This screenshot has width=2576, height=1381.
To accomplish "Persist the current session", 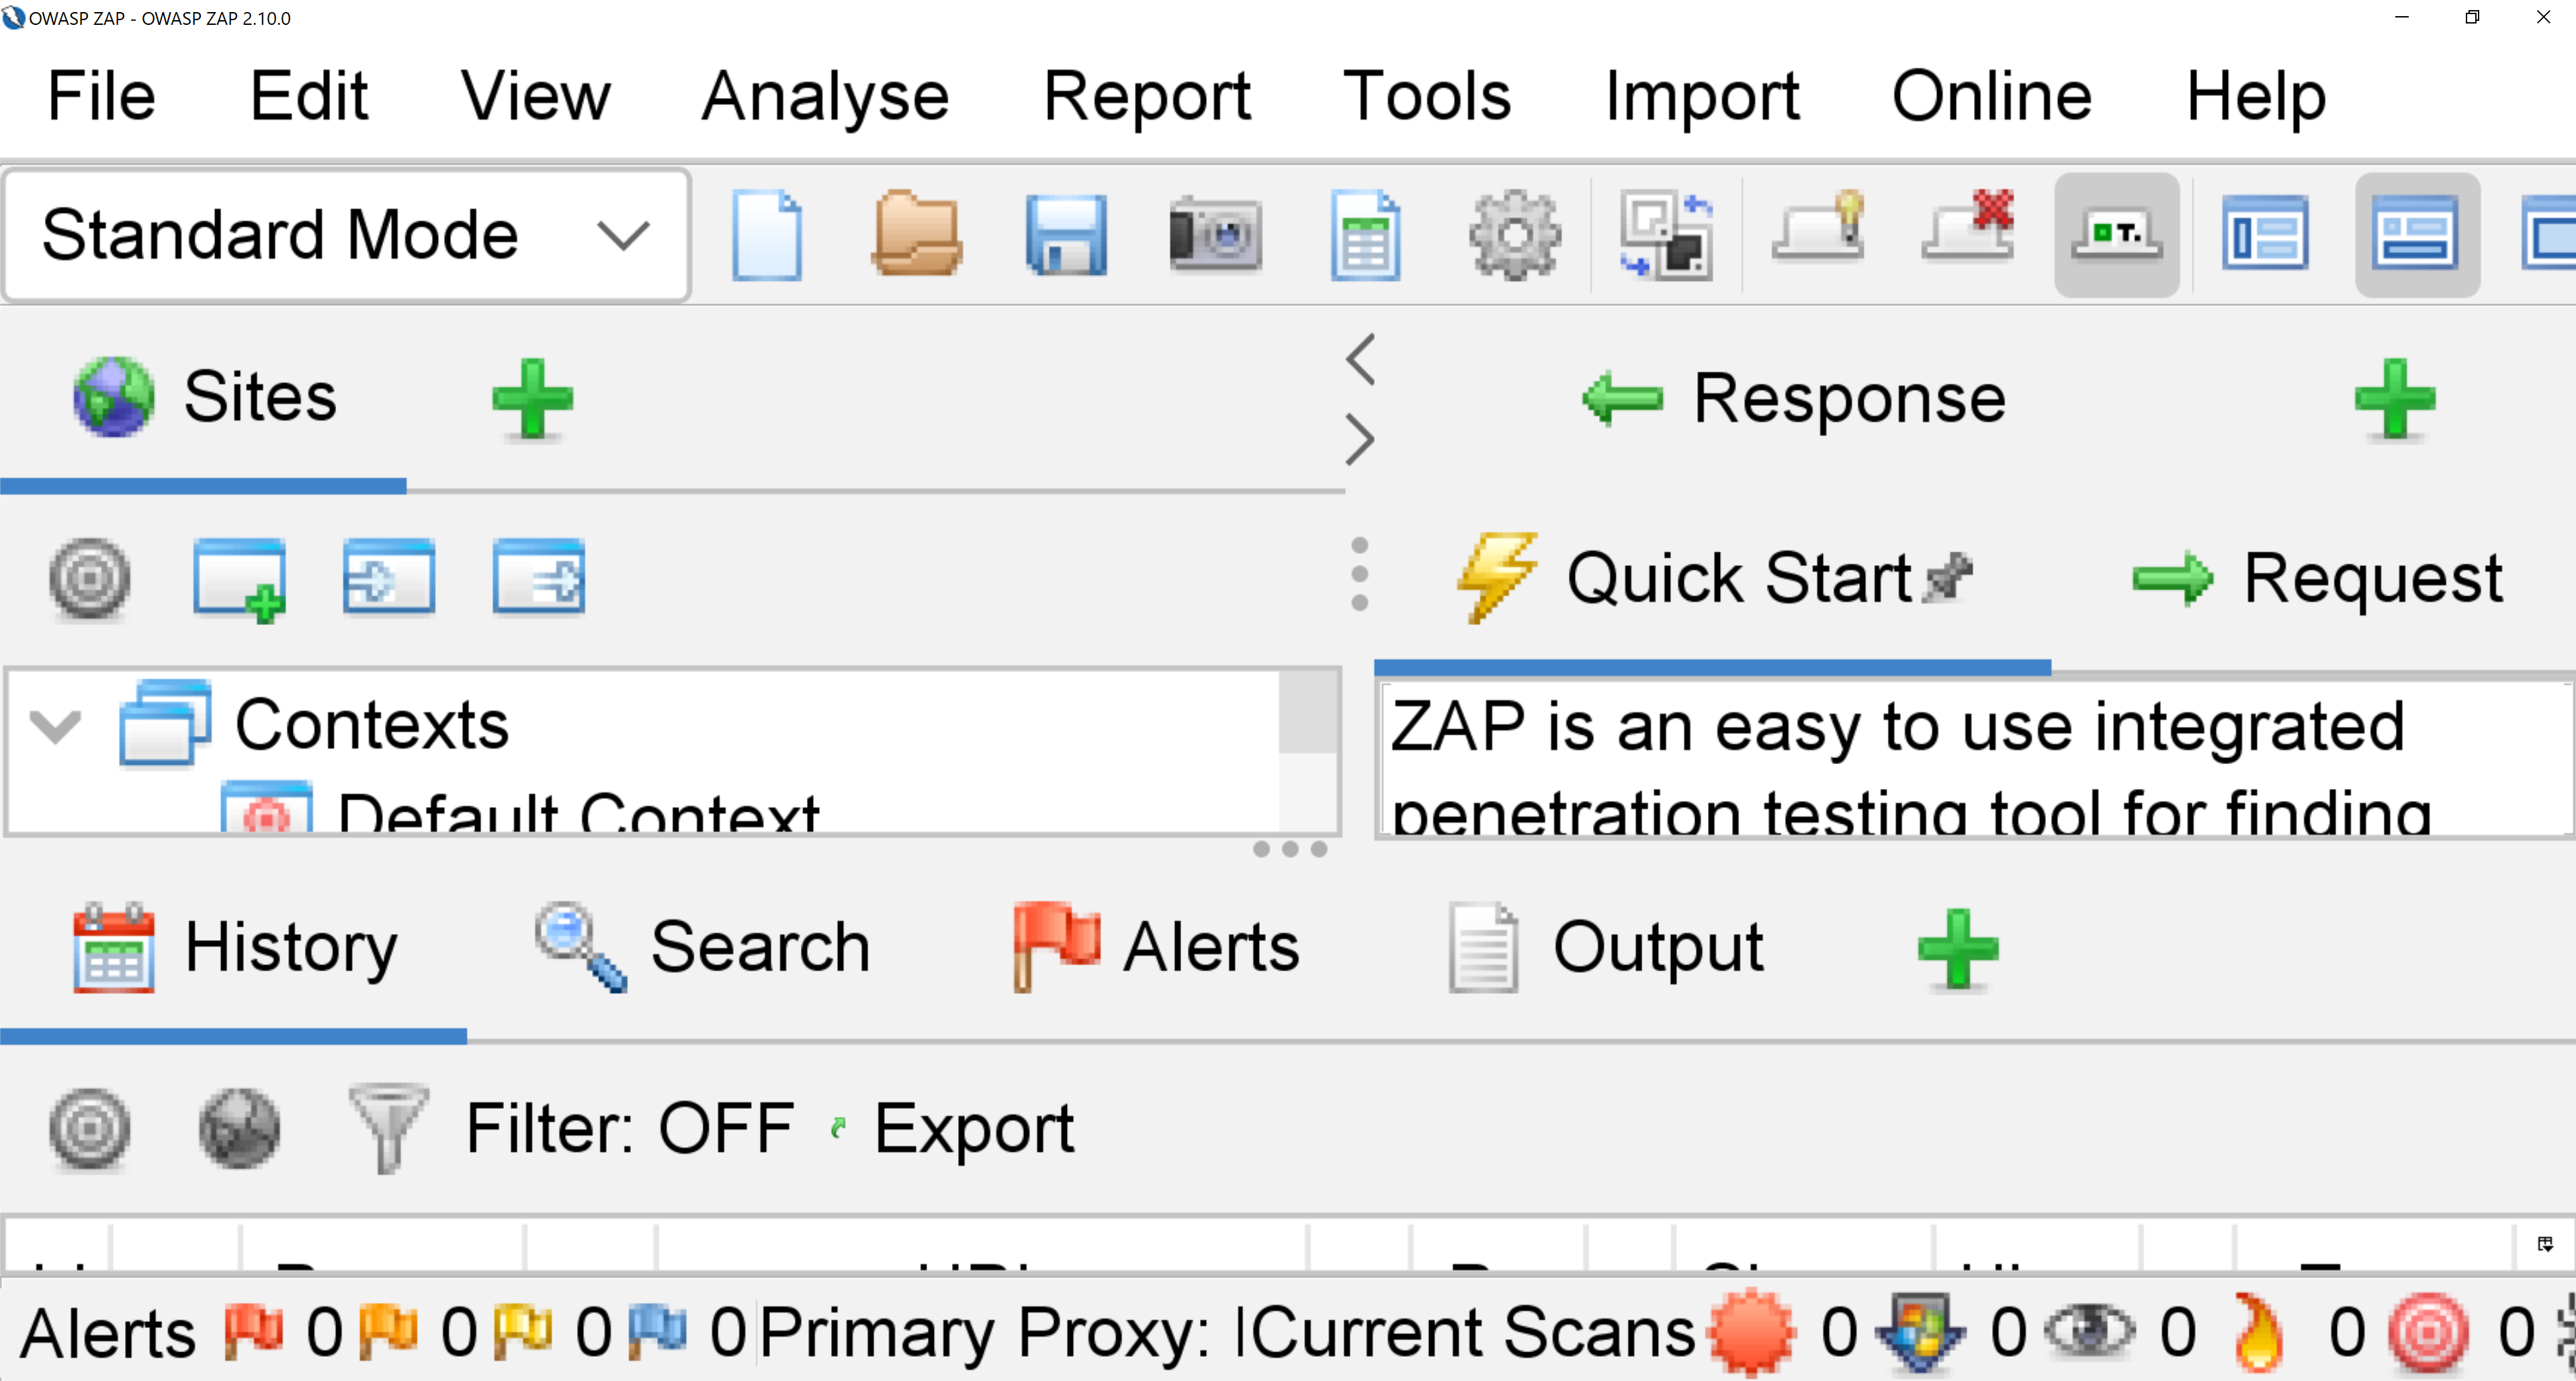I will [1066, 233].
